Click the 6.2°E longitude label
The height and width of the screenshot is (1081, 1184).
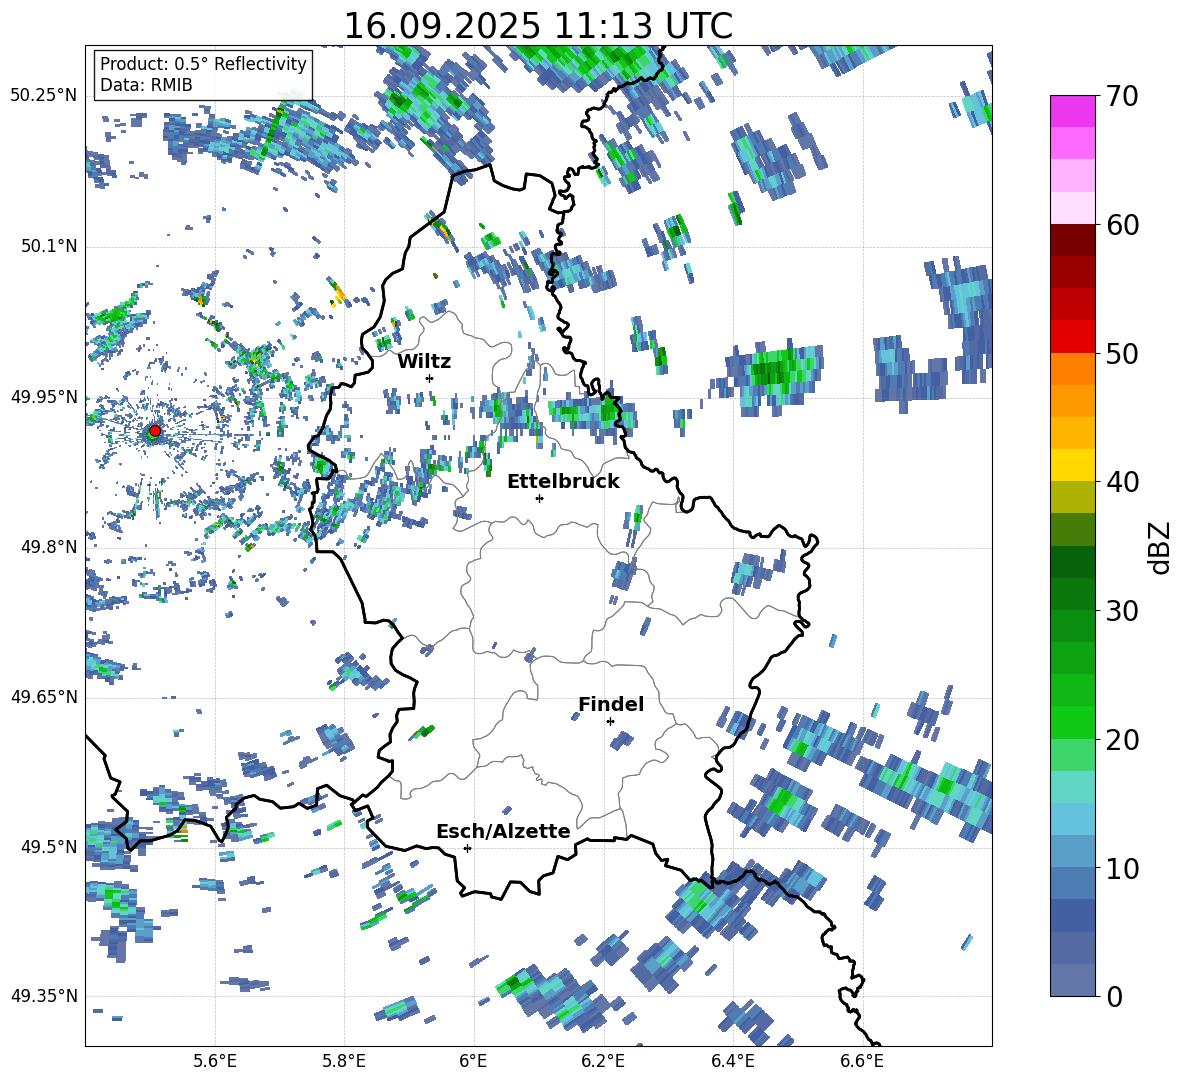point(603,1062)
